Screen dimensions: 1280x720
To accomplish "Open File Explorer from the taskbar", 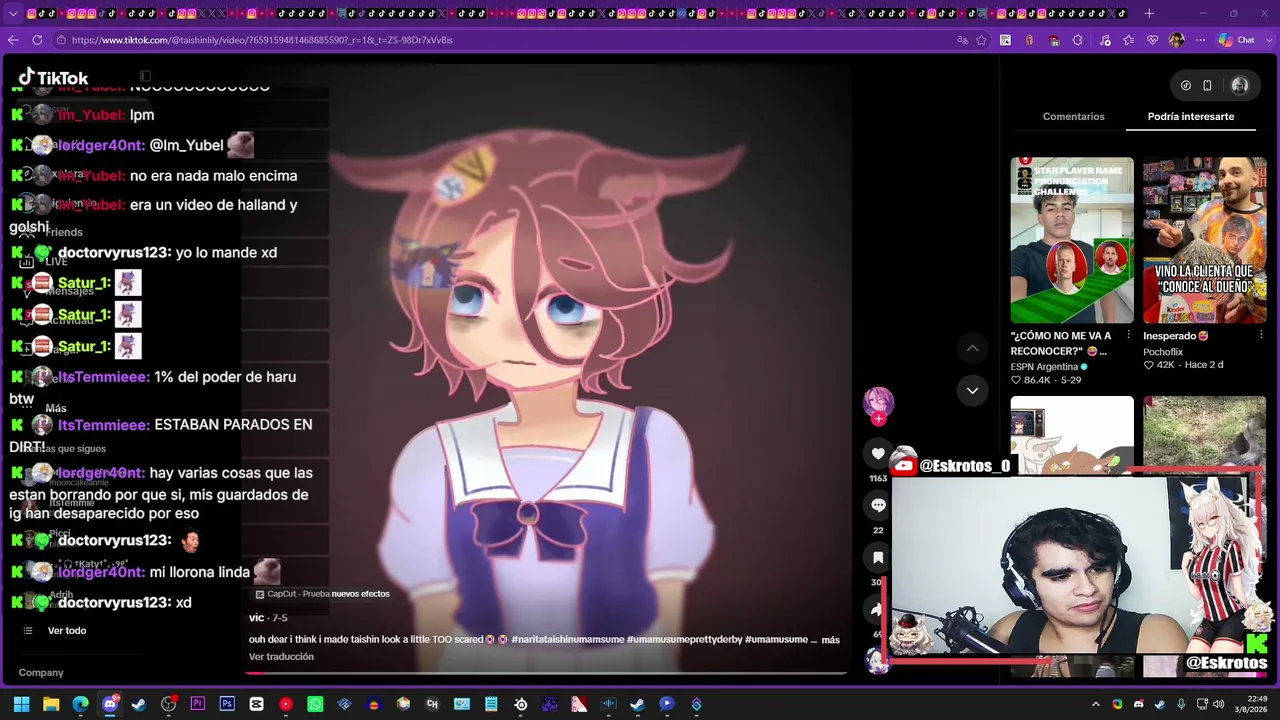I will coord(51,704).
